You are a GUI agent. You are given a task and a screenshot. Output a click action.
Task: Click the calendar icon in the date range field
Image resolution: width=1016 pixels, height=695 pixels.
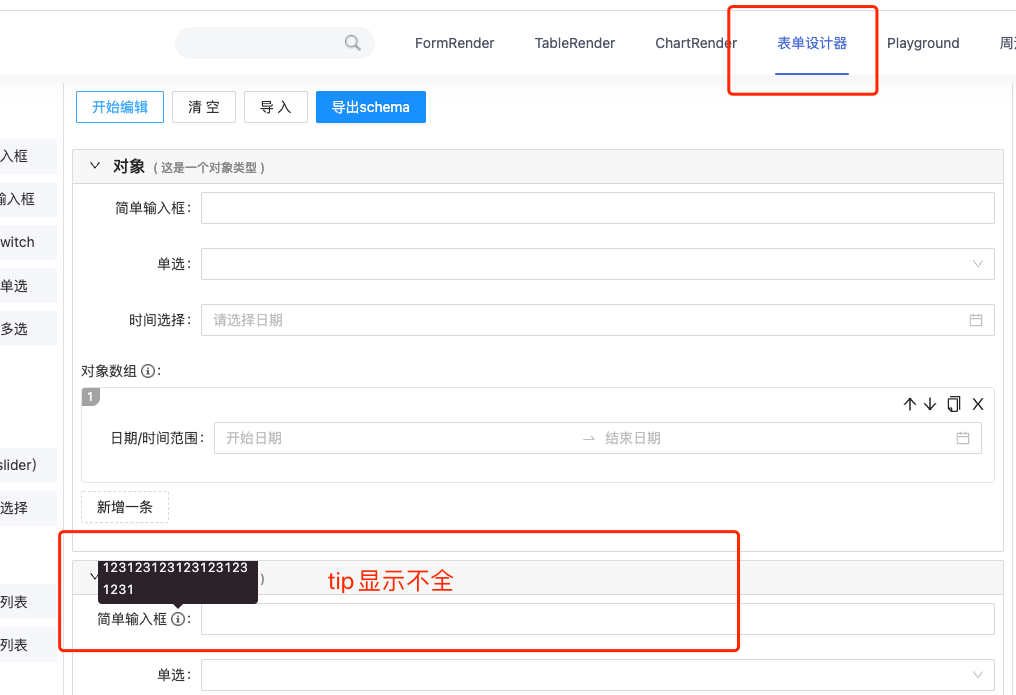[x=963, y=437]
